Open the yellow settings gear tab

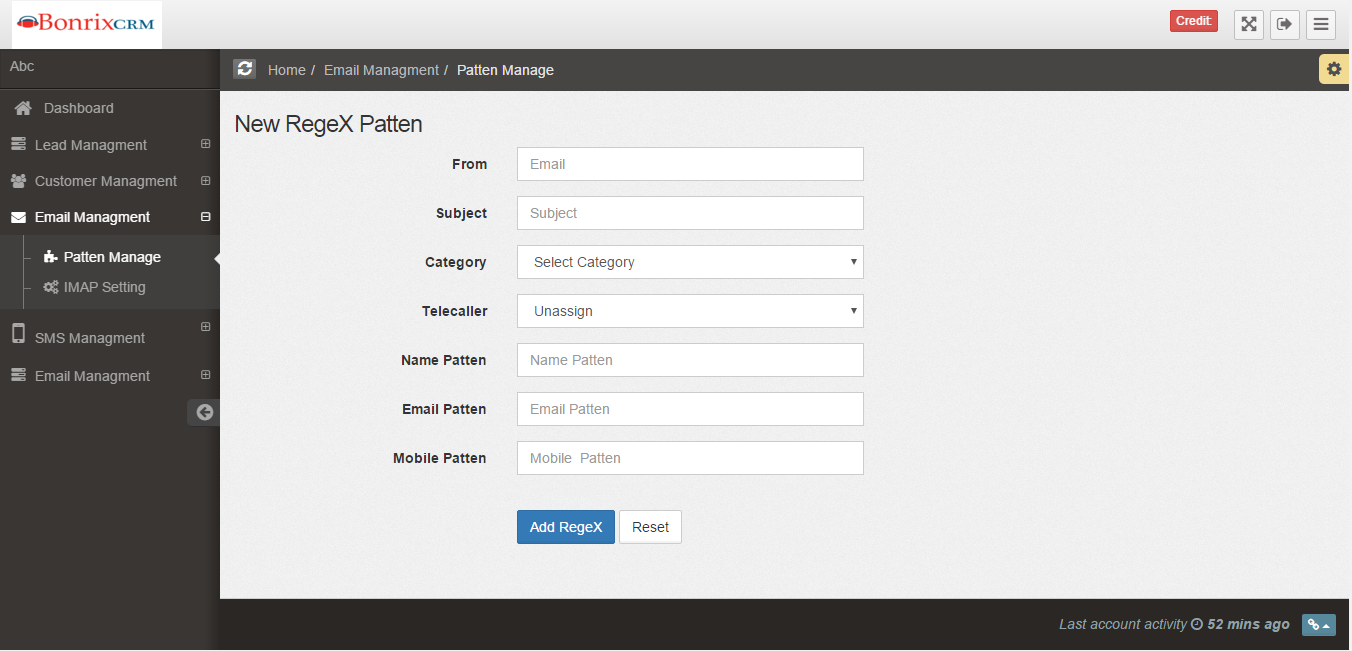(1334, 69)
